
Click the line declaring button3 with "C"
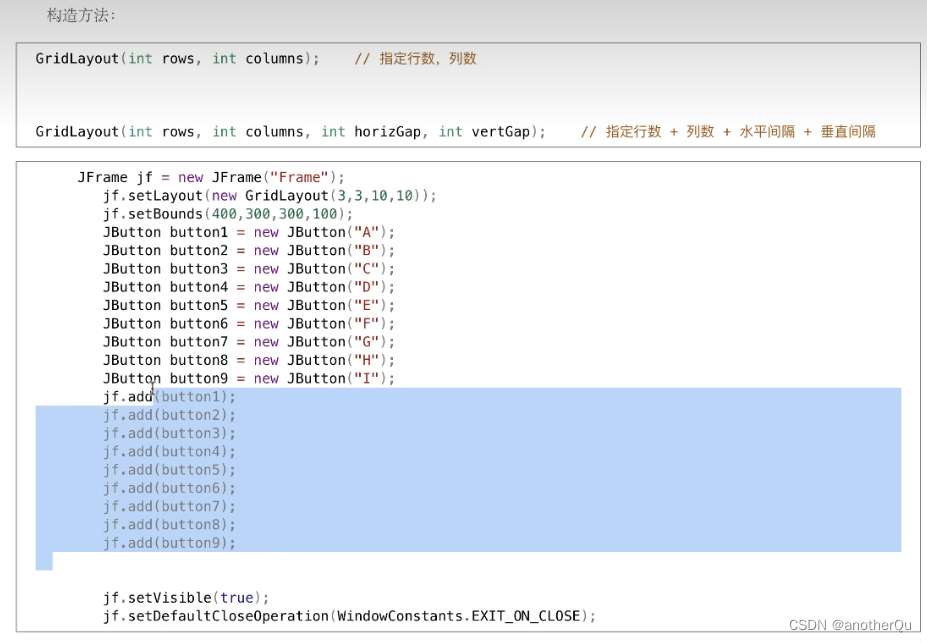[x=249, y=269]
